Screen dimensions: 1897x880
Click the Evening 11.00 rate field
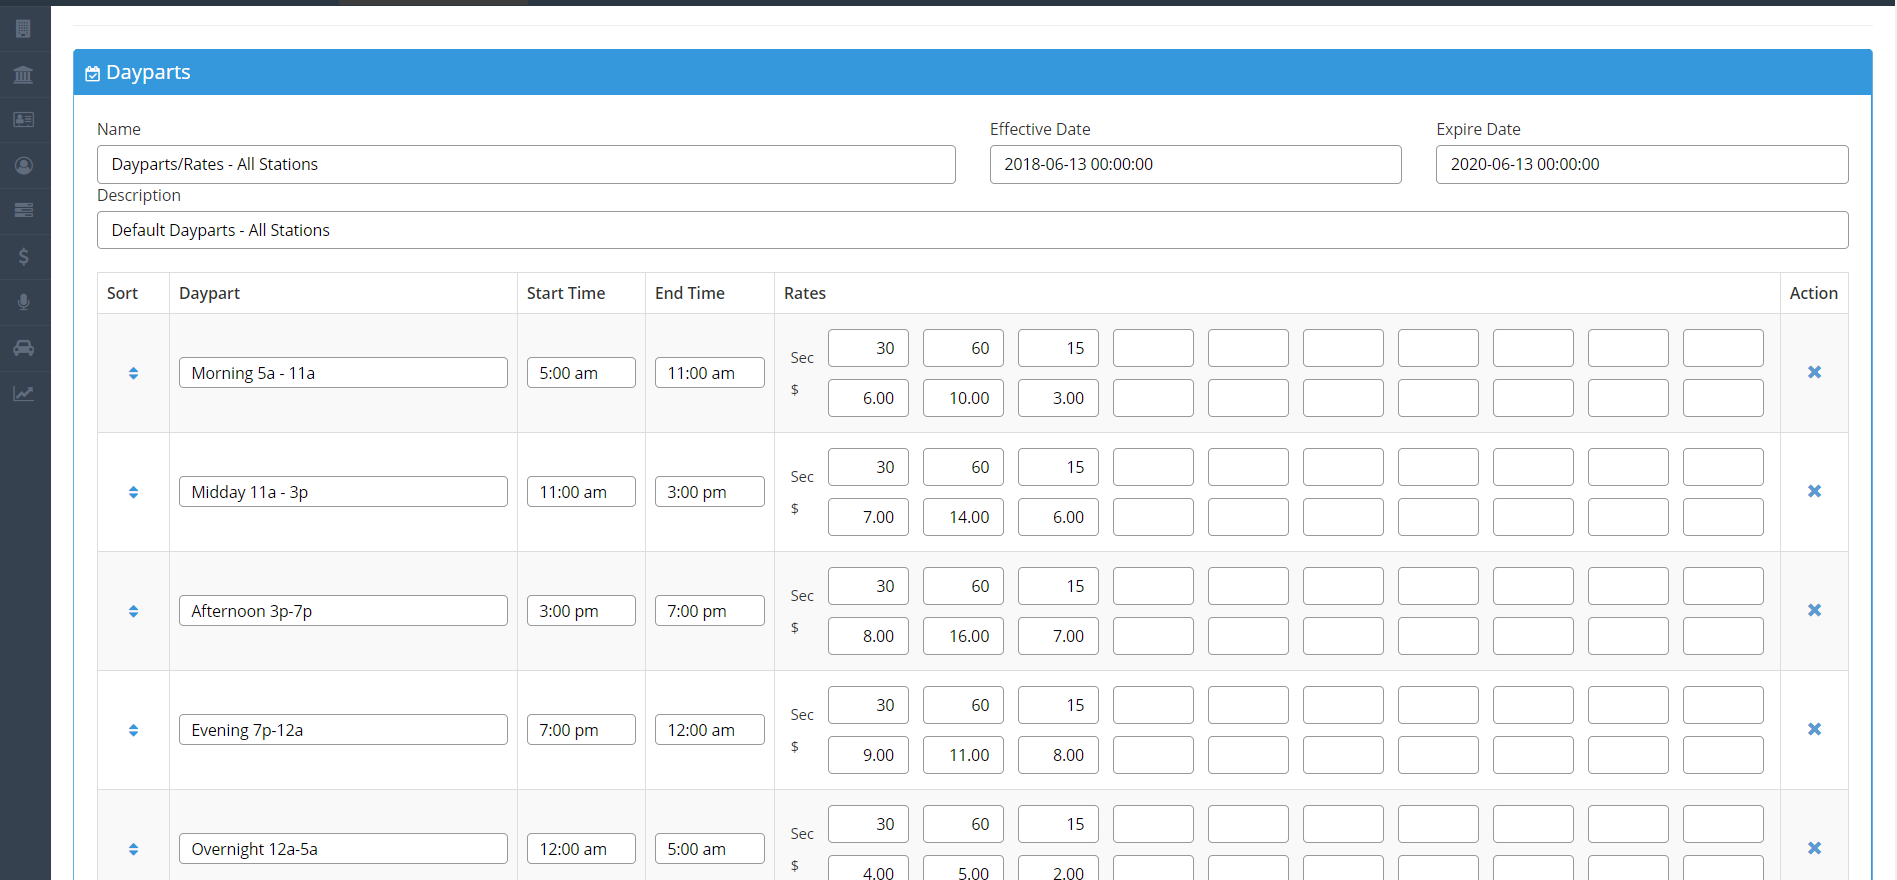(x=963, y=755)
